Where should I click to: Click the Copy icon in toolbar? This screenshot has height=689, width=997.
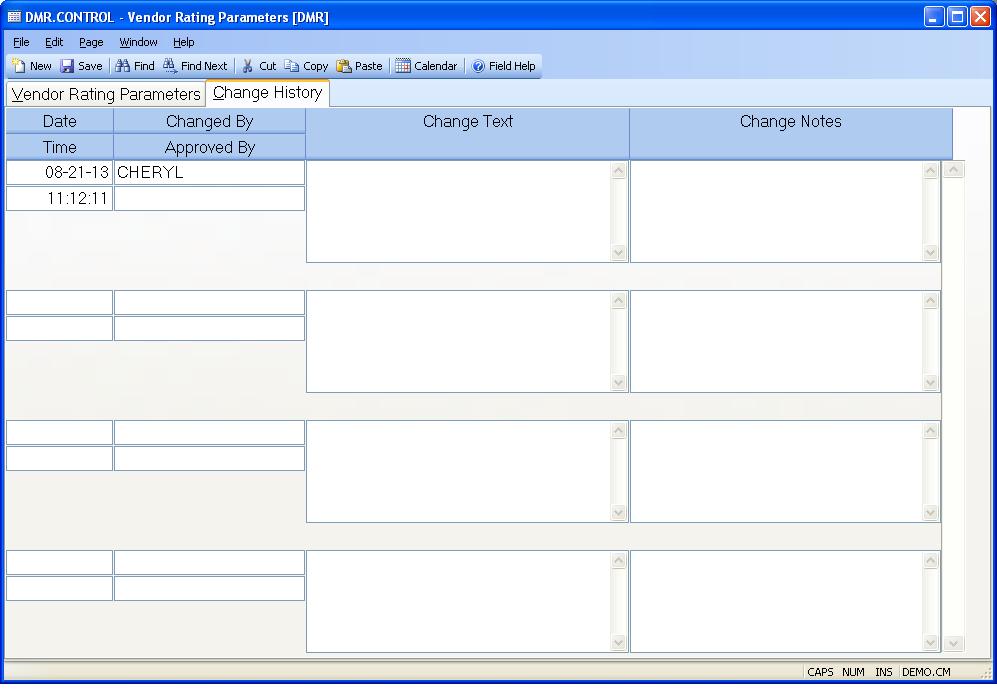(x=292, y=66)
